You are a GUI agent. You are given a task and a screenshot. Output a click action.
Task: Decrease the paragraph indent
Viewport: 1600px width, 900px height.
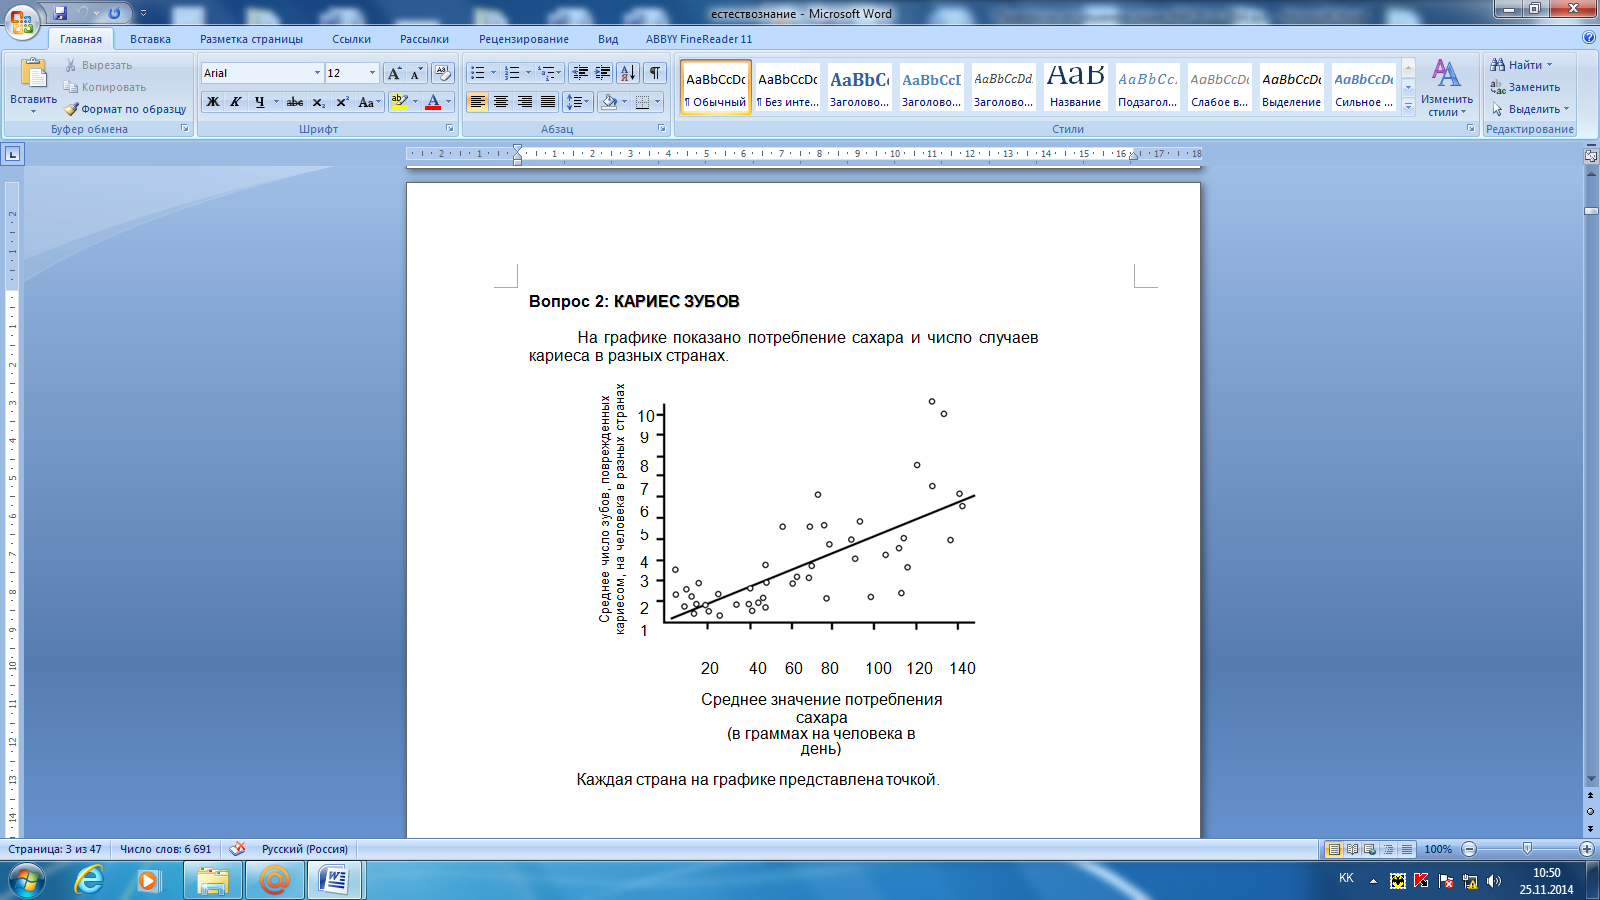point(579,73)
